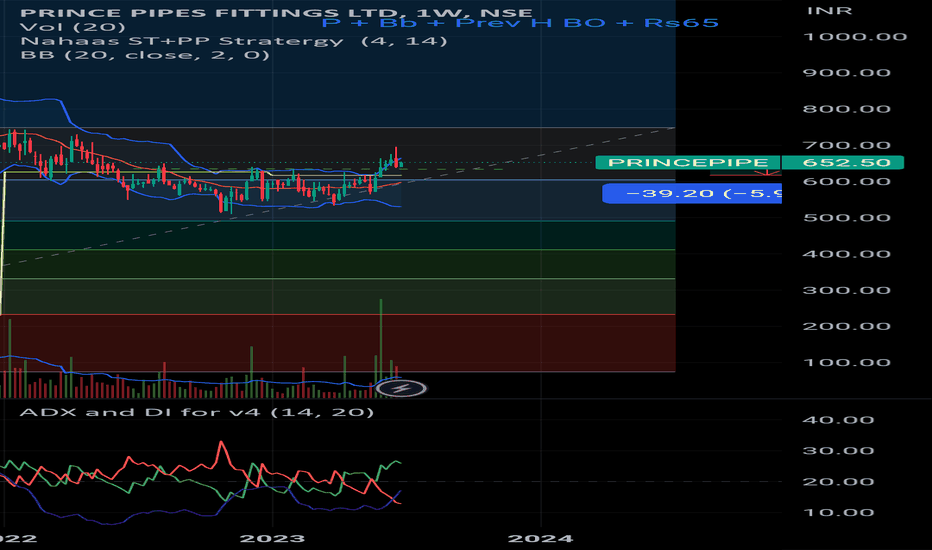Click the INR currency label
The height and width of the screenshot is (550, 932).
(x=830, y=11)
